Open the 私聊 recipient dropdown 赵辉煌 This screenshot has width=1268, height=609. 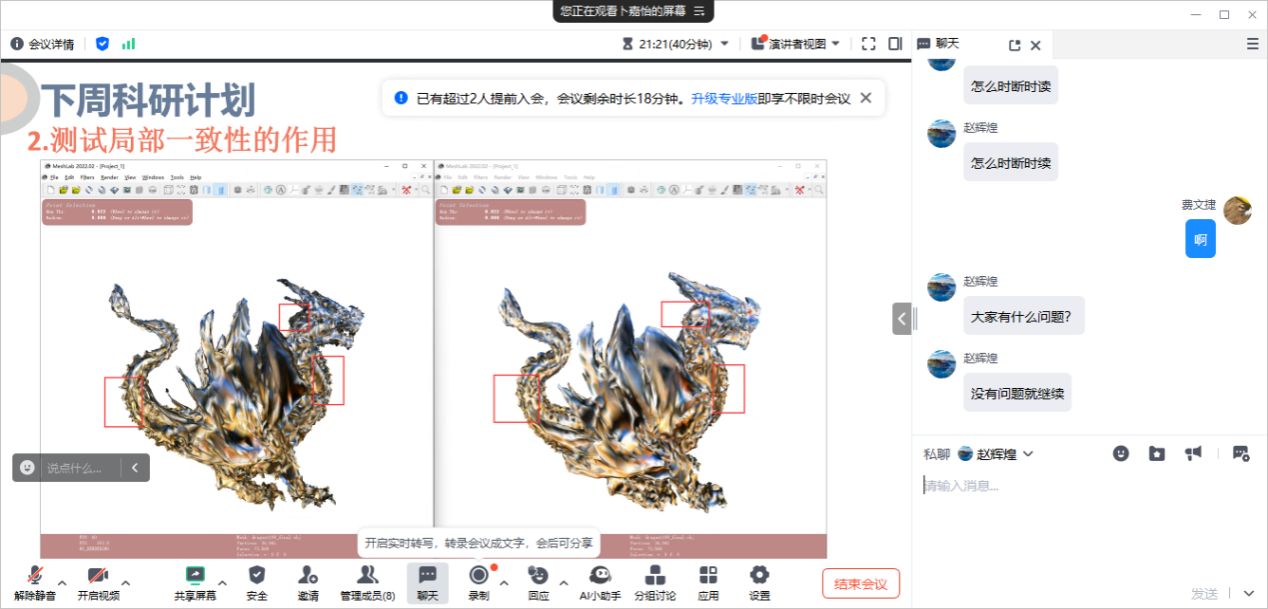[x=996, y=454]
